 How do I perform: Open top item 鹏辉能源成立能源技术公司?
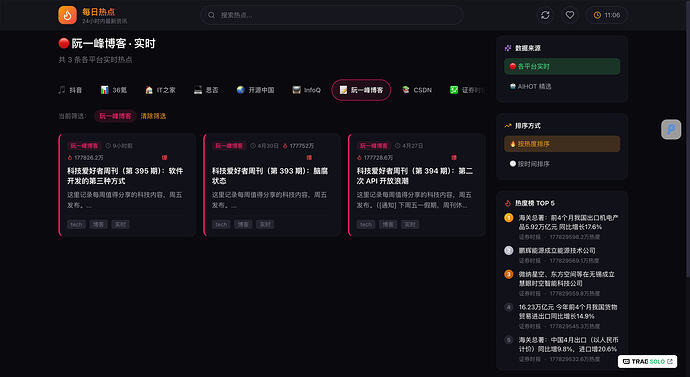[562, 255]
